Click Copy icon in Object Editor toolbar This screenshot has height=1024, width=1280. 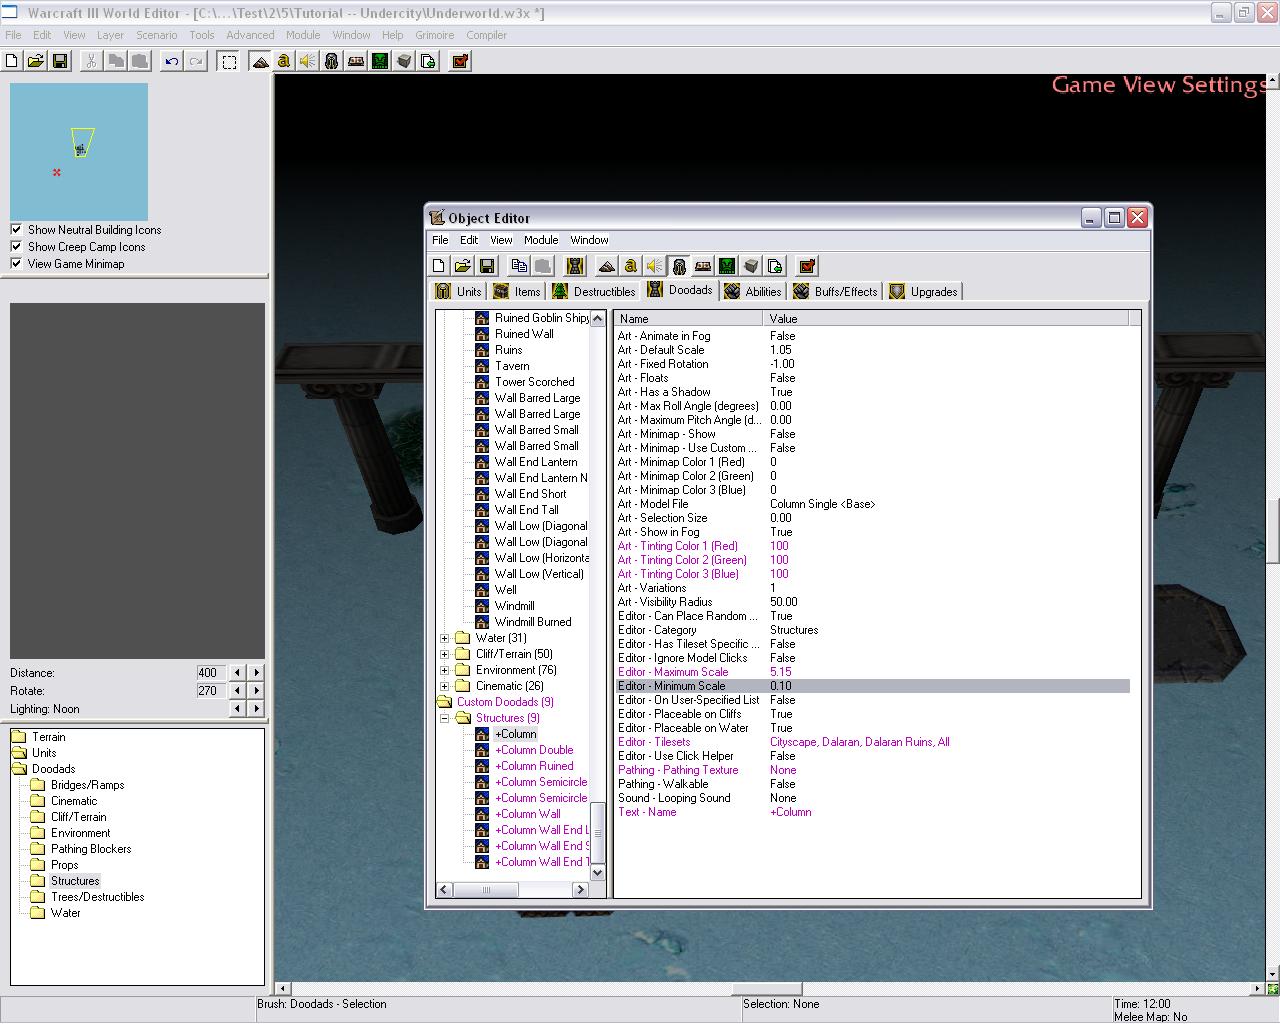pos(518,266)
